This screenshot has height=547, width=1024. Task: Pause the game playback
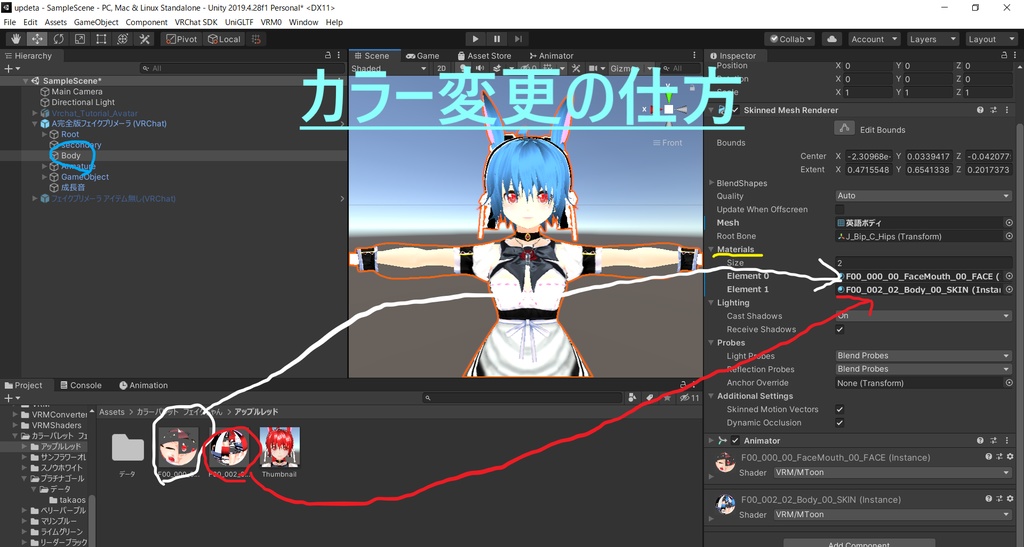point(497,39)
